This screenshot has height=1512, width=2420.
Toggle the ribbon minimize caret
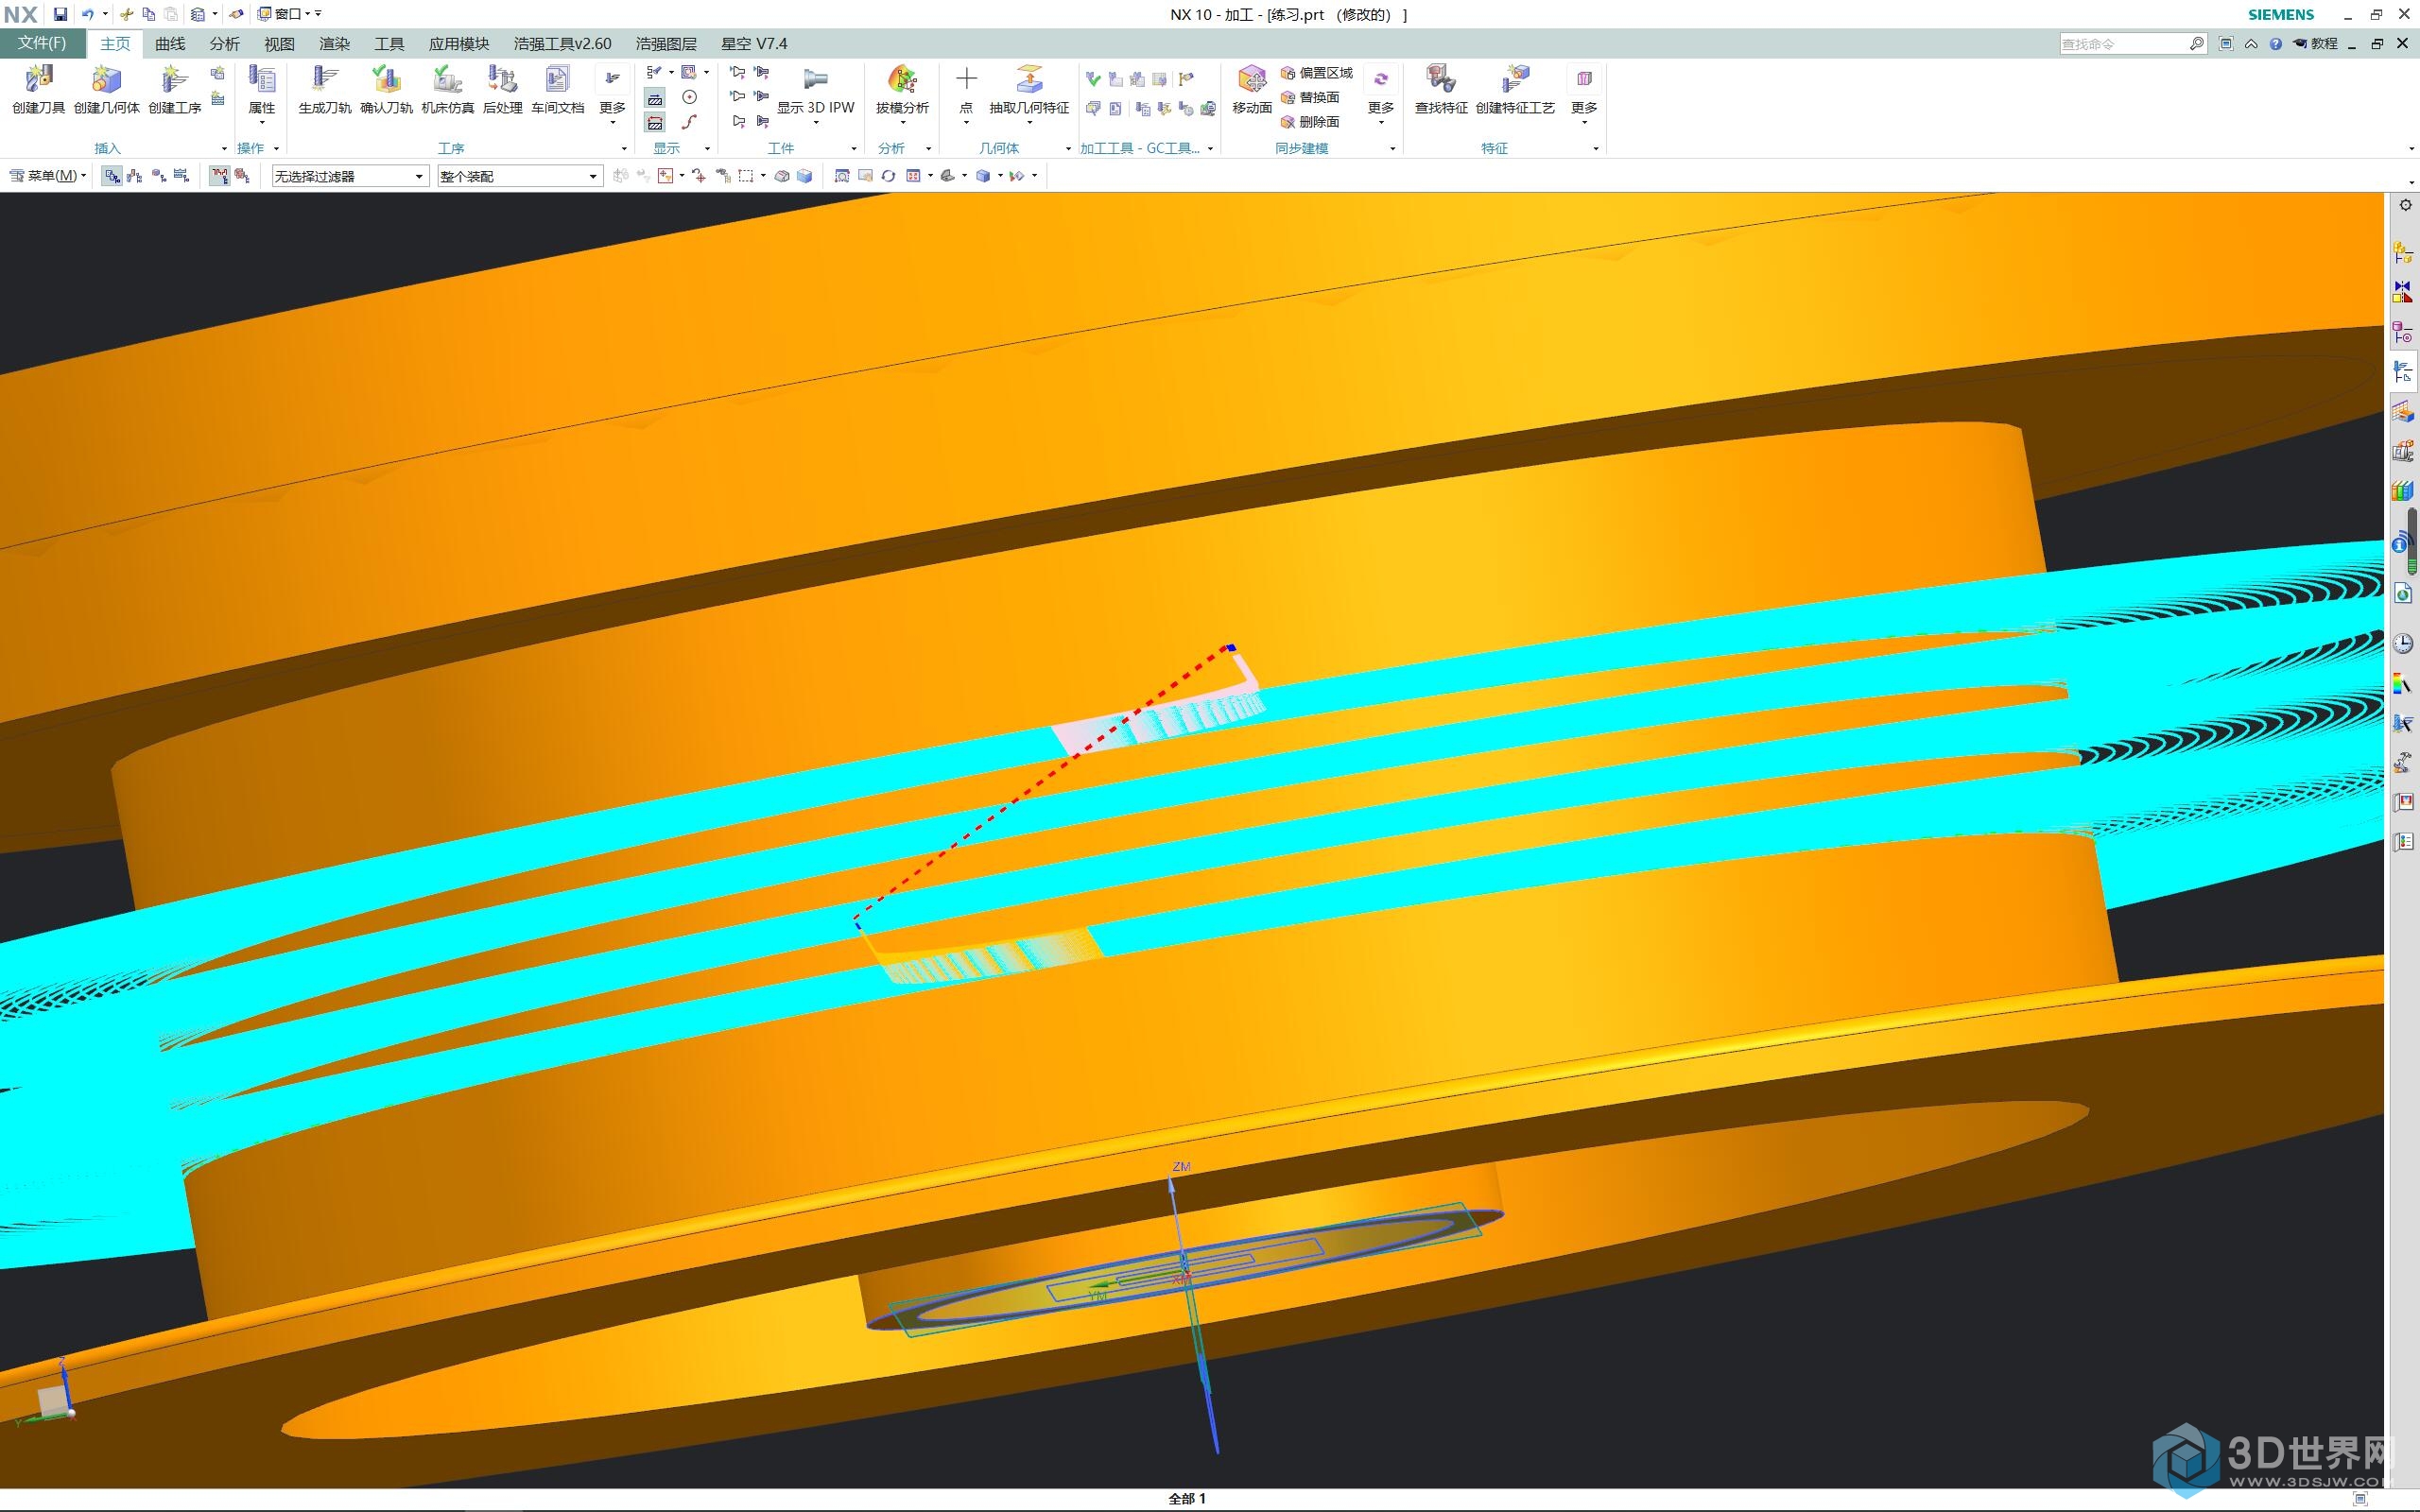coord(2251,44)
